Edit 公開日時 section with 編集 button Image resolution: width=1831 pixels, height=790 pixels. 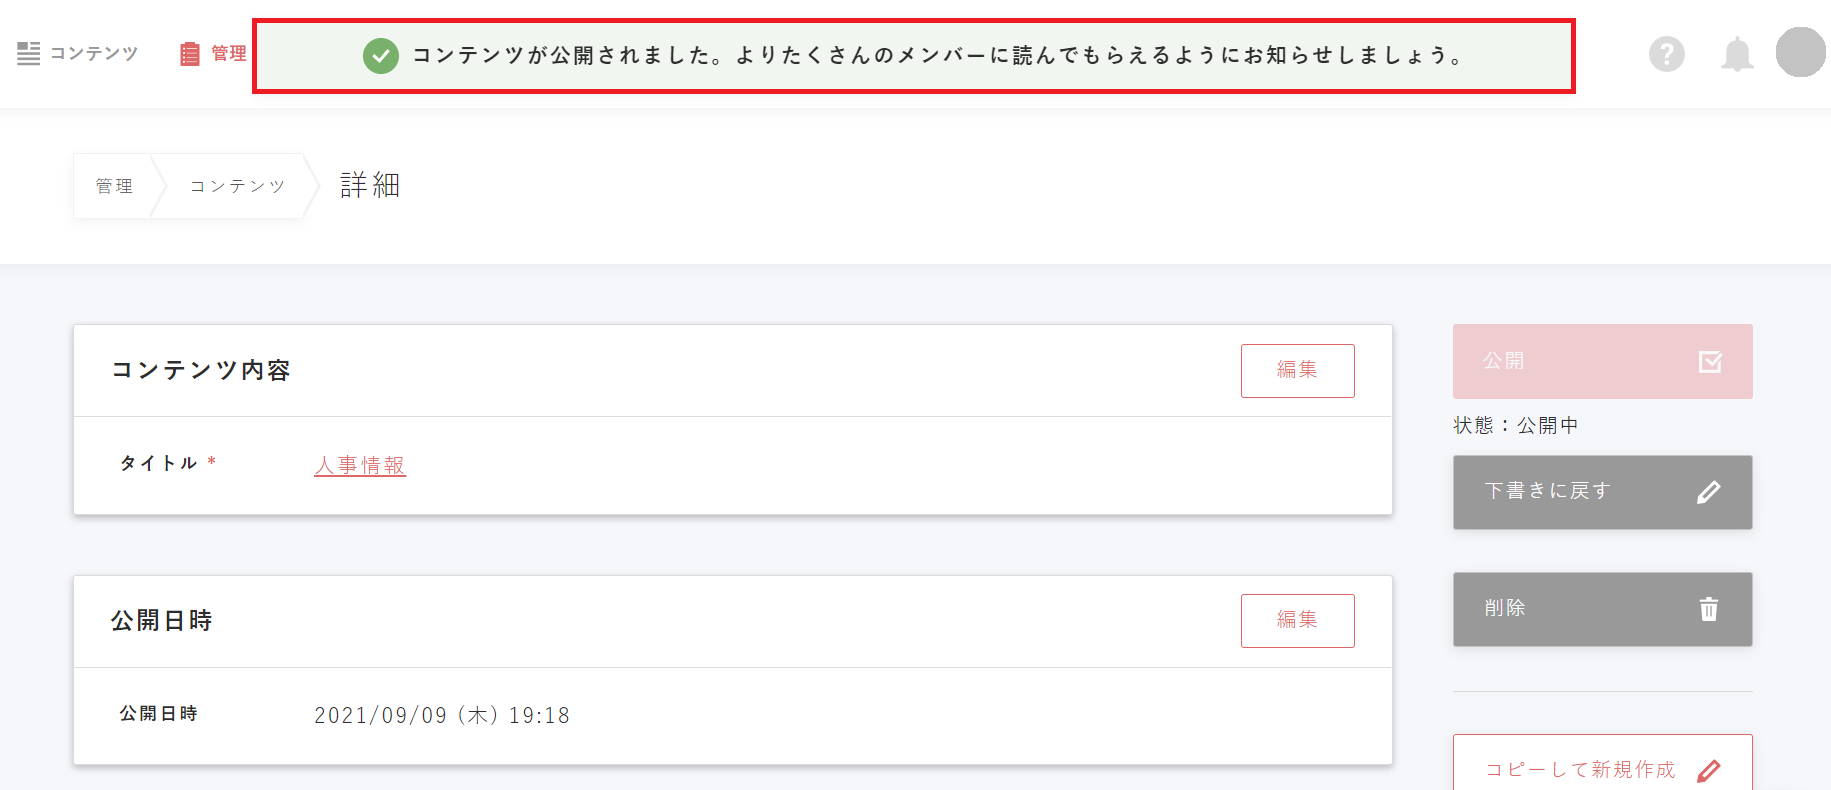1297,621
